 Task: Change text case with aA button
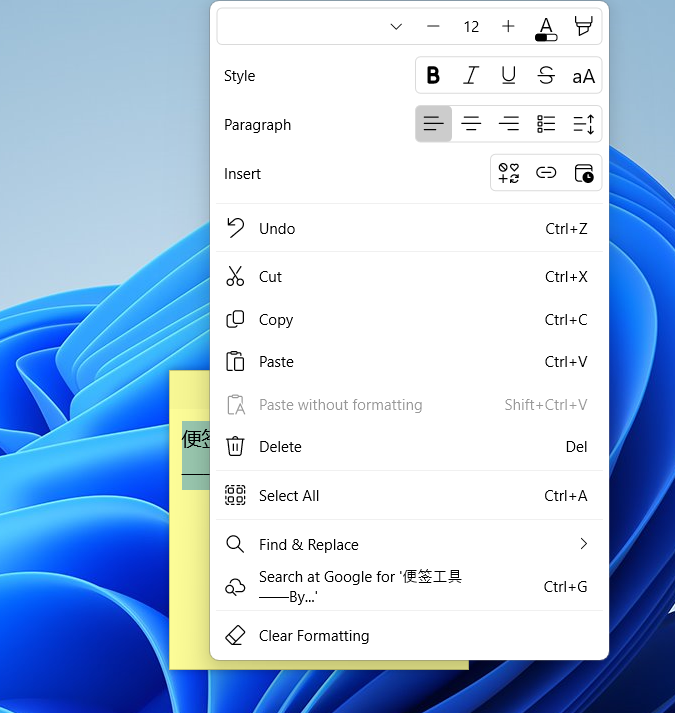584,76
